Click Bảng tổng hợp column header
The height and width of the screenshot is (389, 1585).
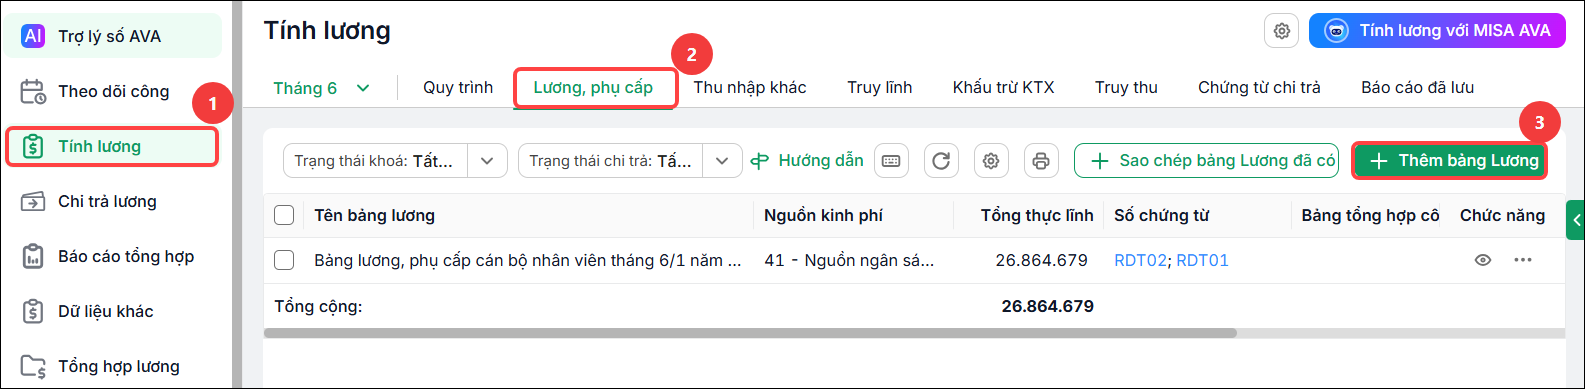(x=1370, y=215)
